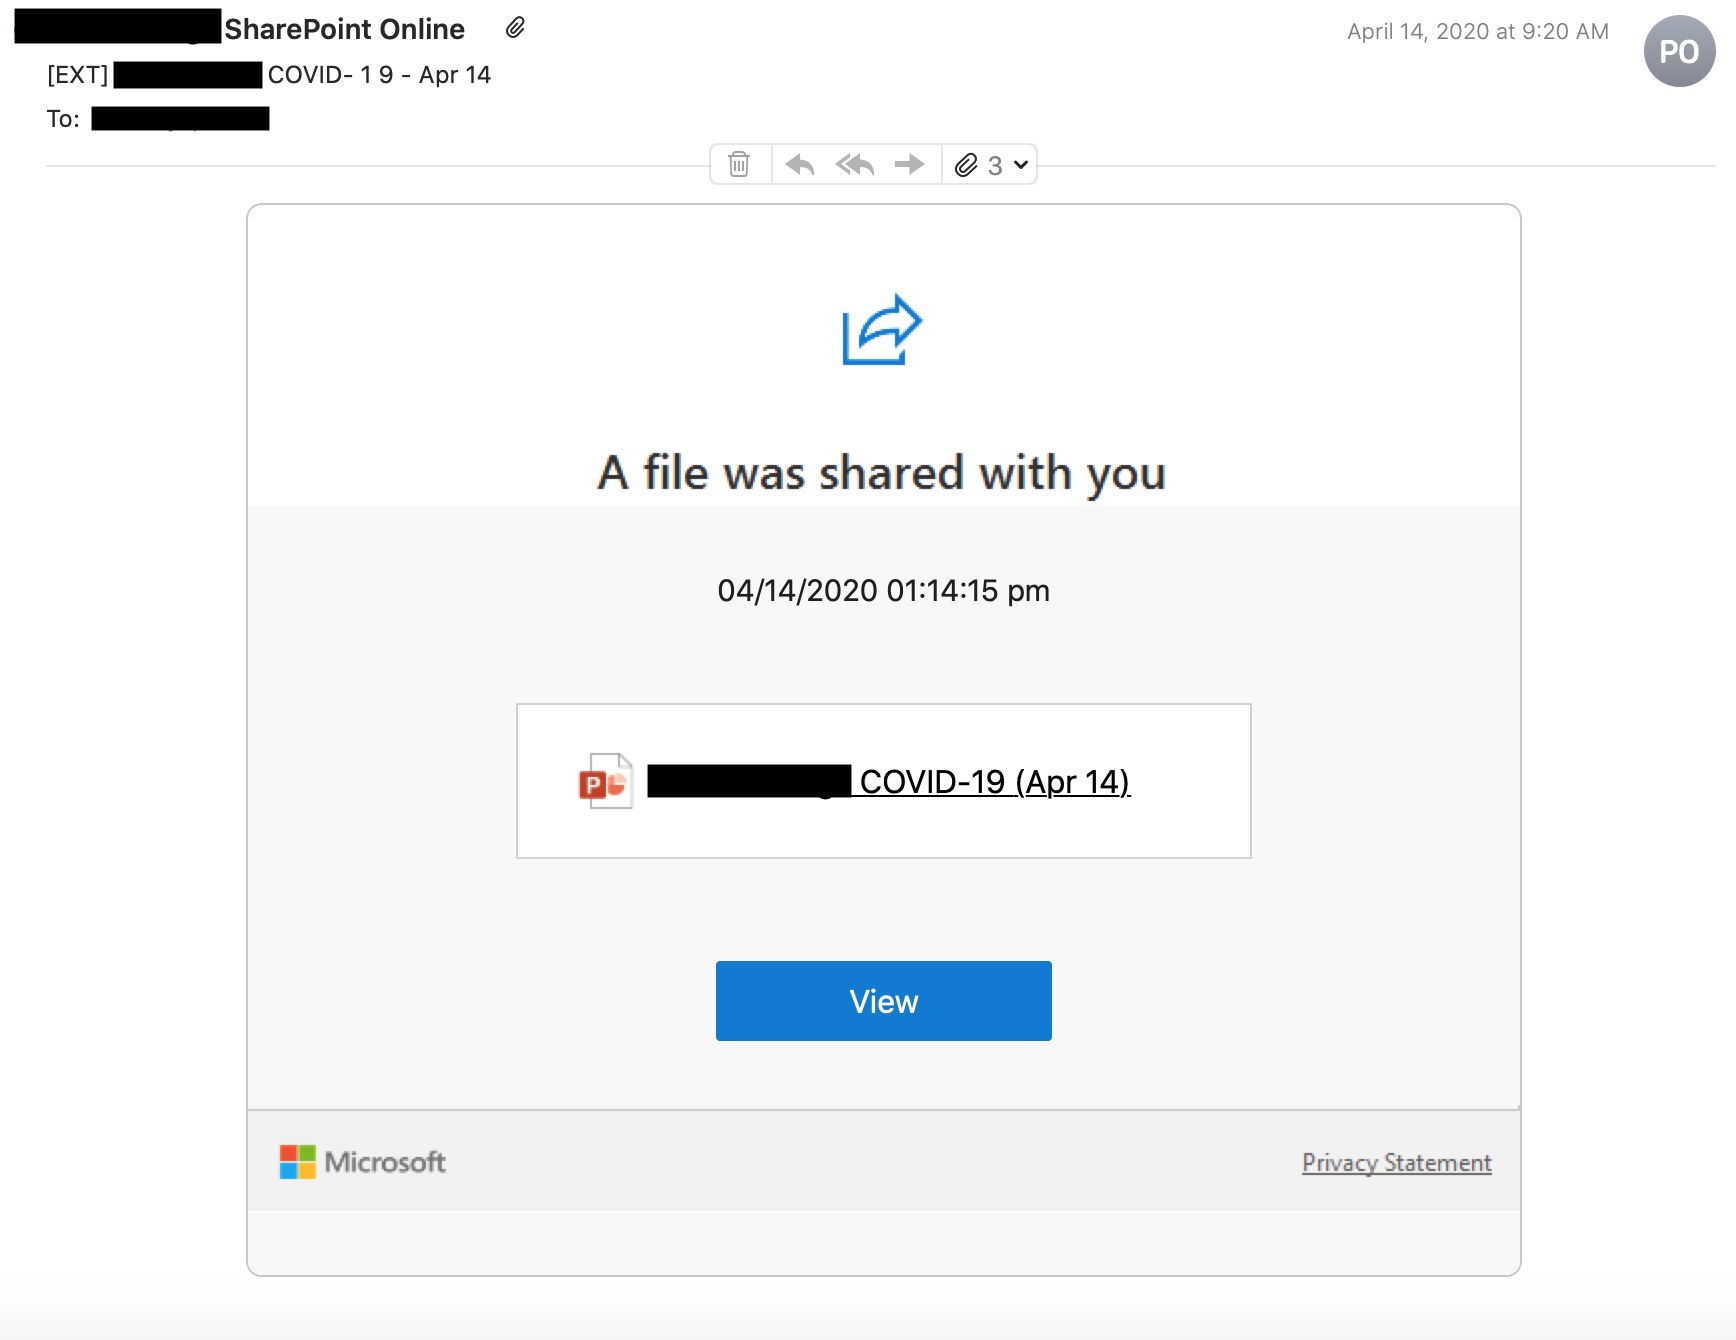Expand the attachments dropdown chevron
The height and width of the screenshot is (1340, 1736).
click(1020, 165)
